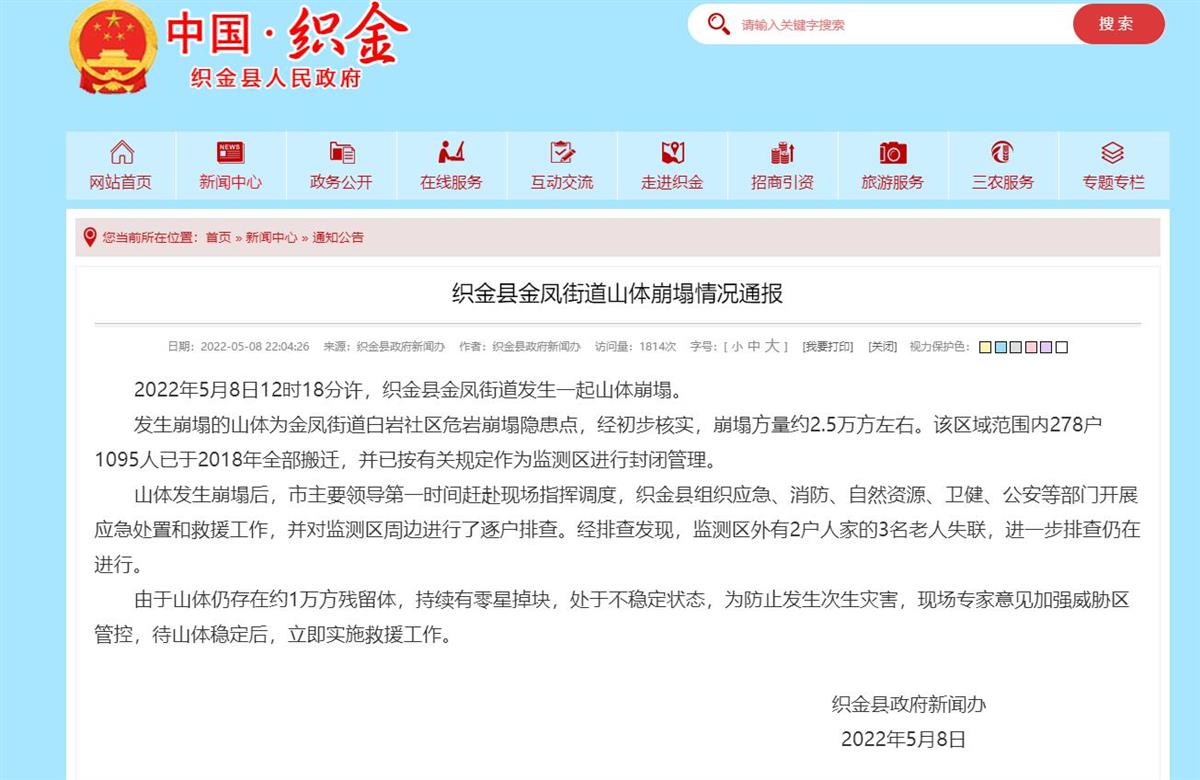
Task: Click the camera icon above 旅游服务
Action: (893, 153)
